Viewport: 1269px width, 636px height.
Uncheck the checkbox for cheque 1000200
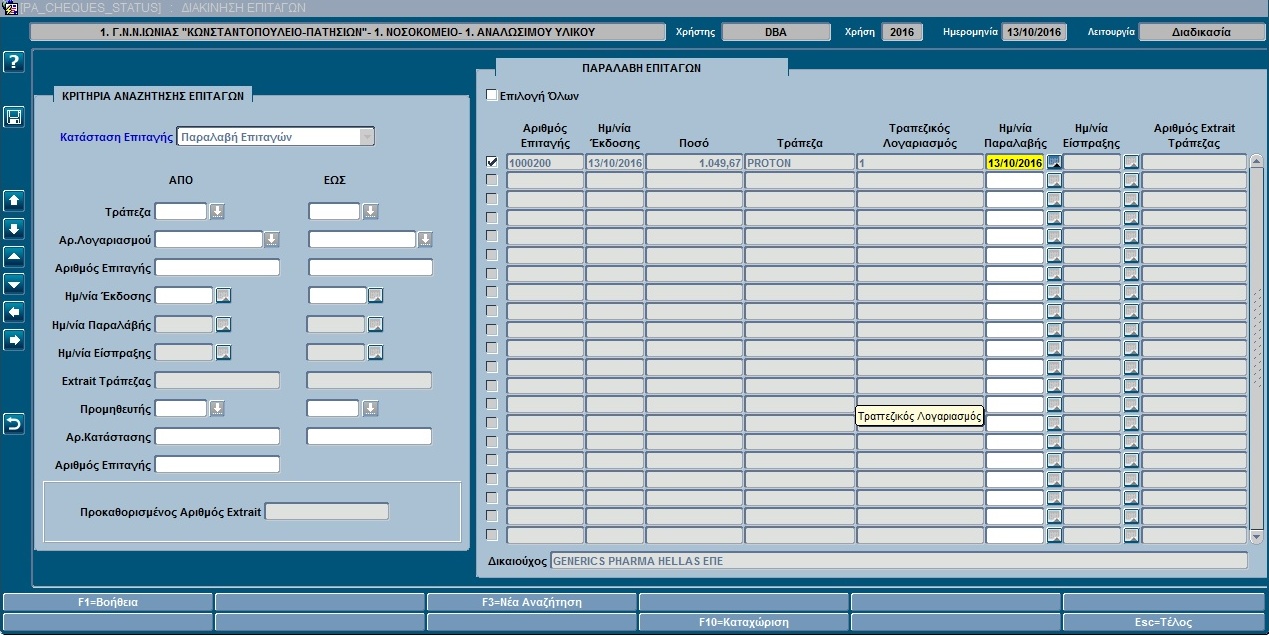(x=491, y=161)
